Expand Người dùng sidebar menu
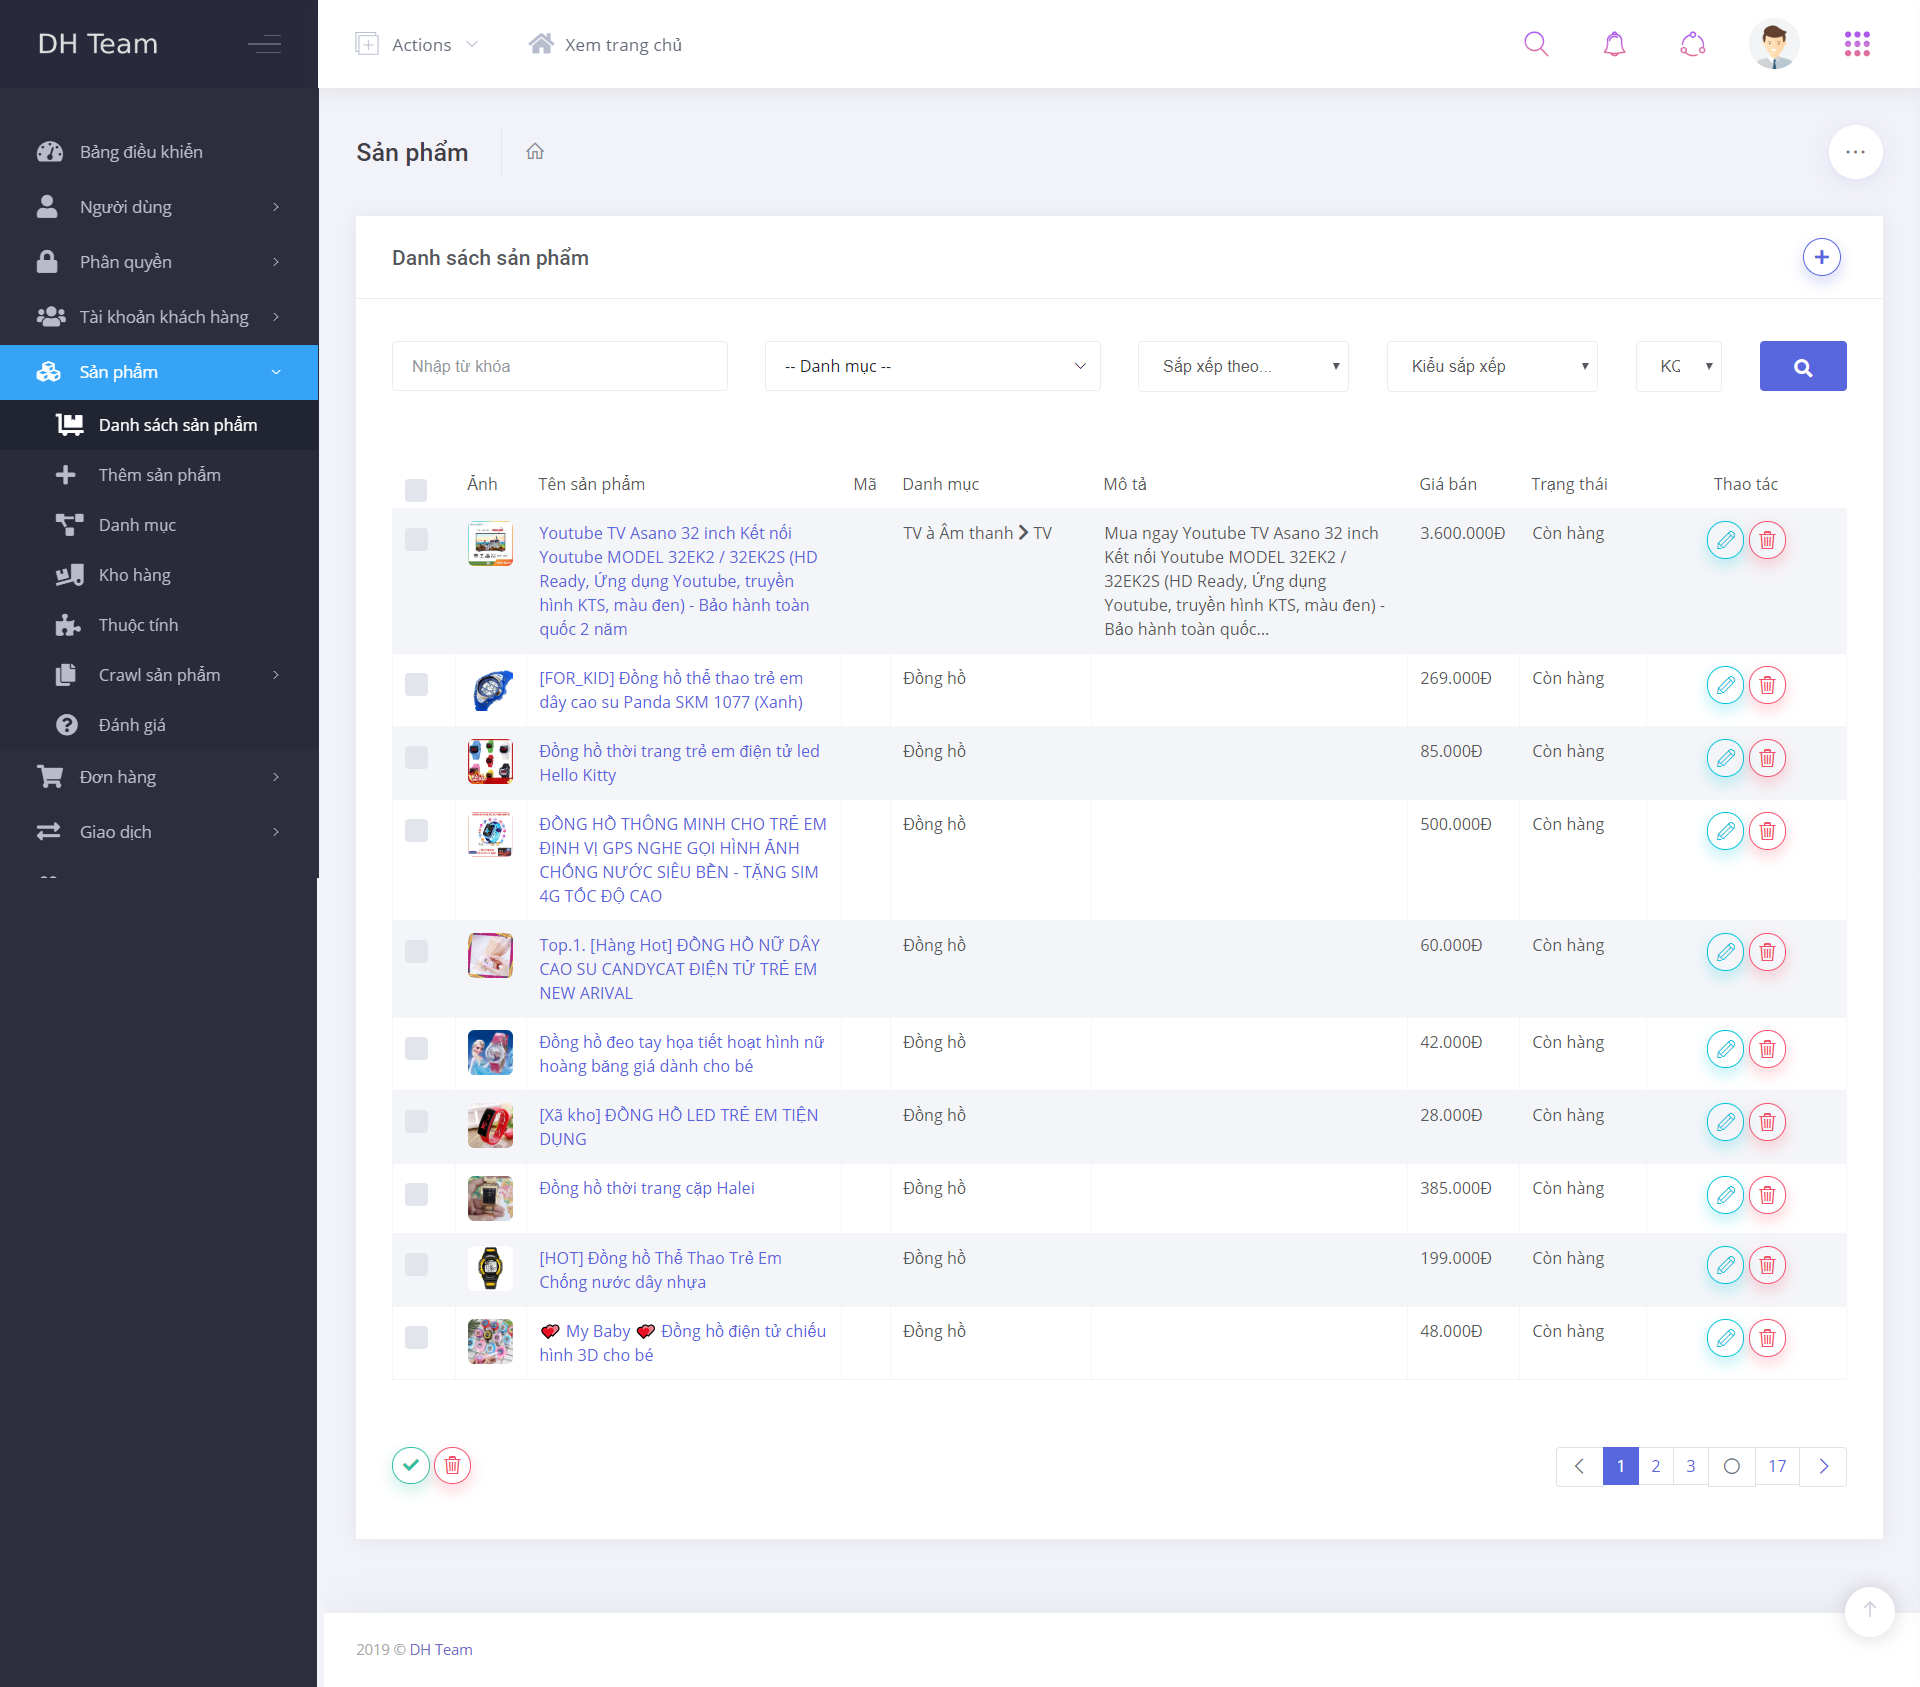 pyautogui.click(x=159, y=207)
